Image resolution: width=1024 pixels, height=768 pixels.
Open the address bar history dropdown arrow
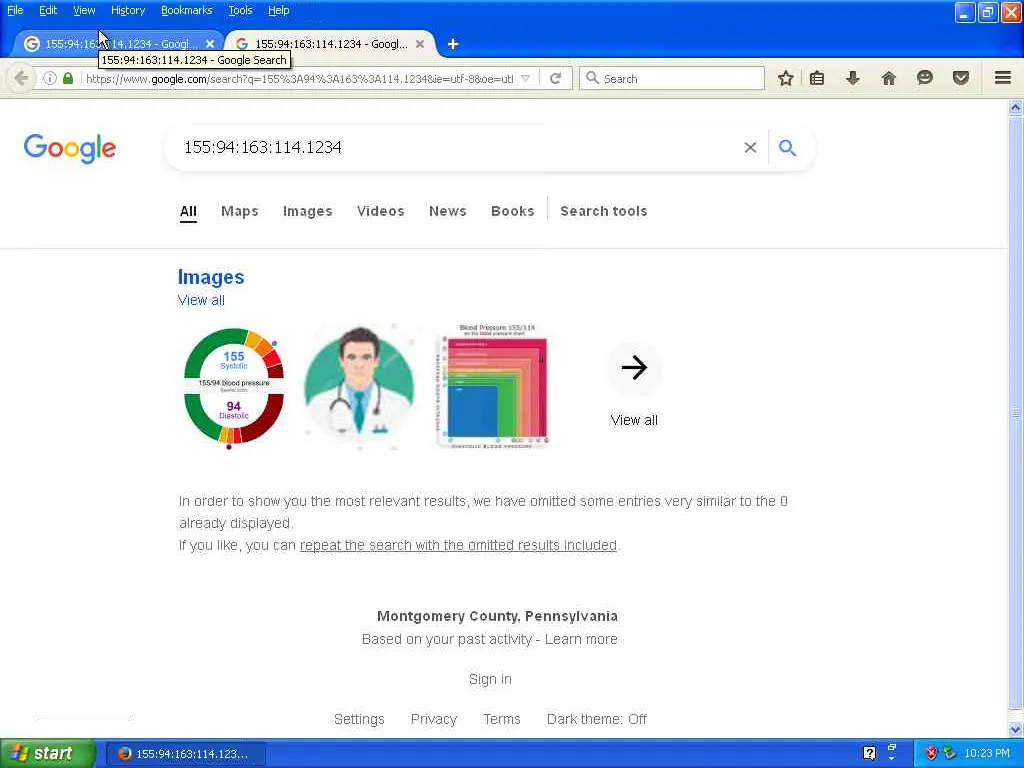tap(525, 78)
